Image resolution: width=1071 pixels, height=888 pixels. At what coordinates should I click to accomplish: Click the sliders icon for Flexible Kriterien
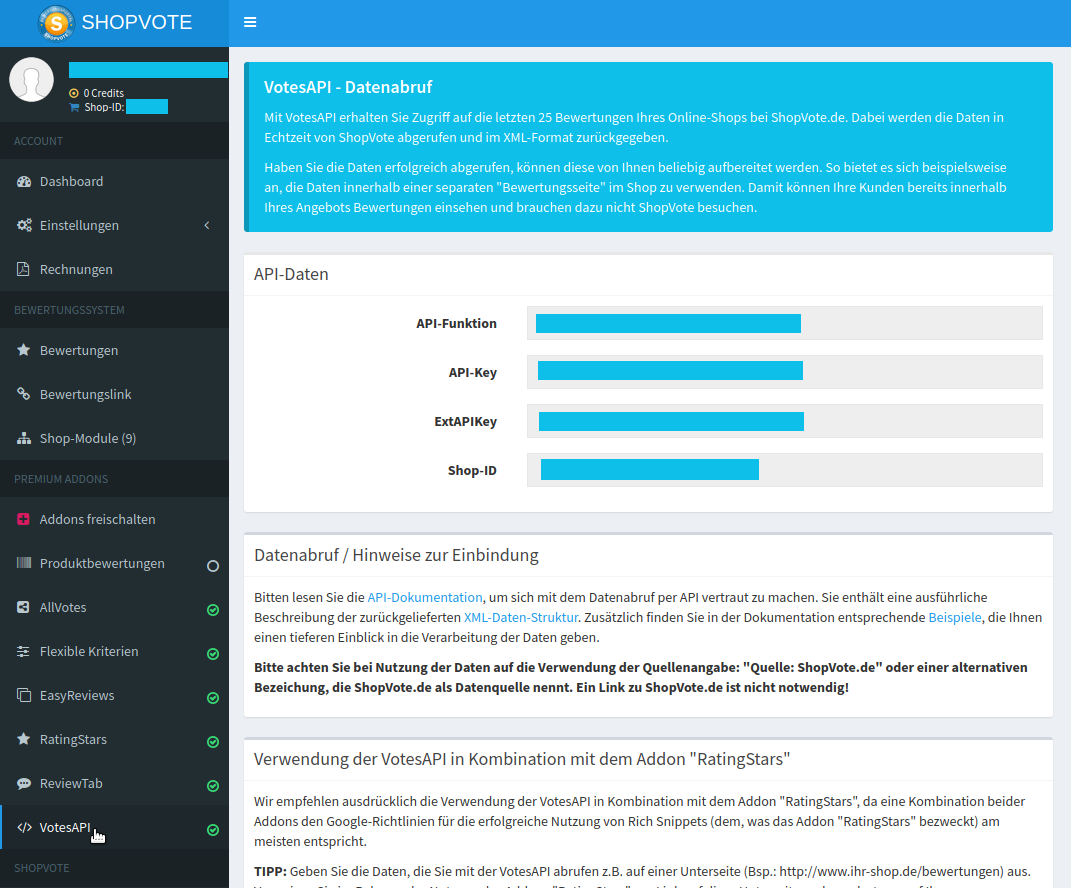23,651
